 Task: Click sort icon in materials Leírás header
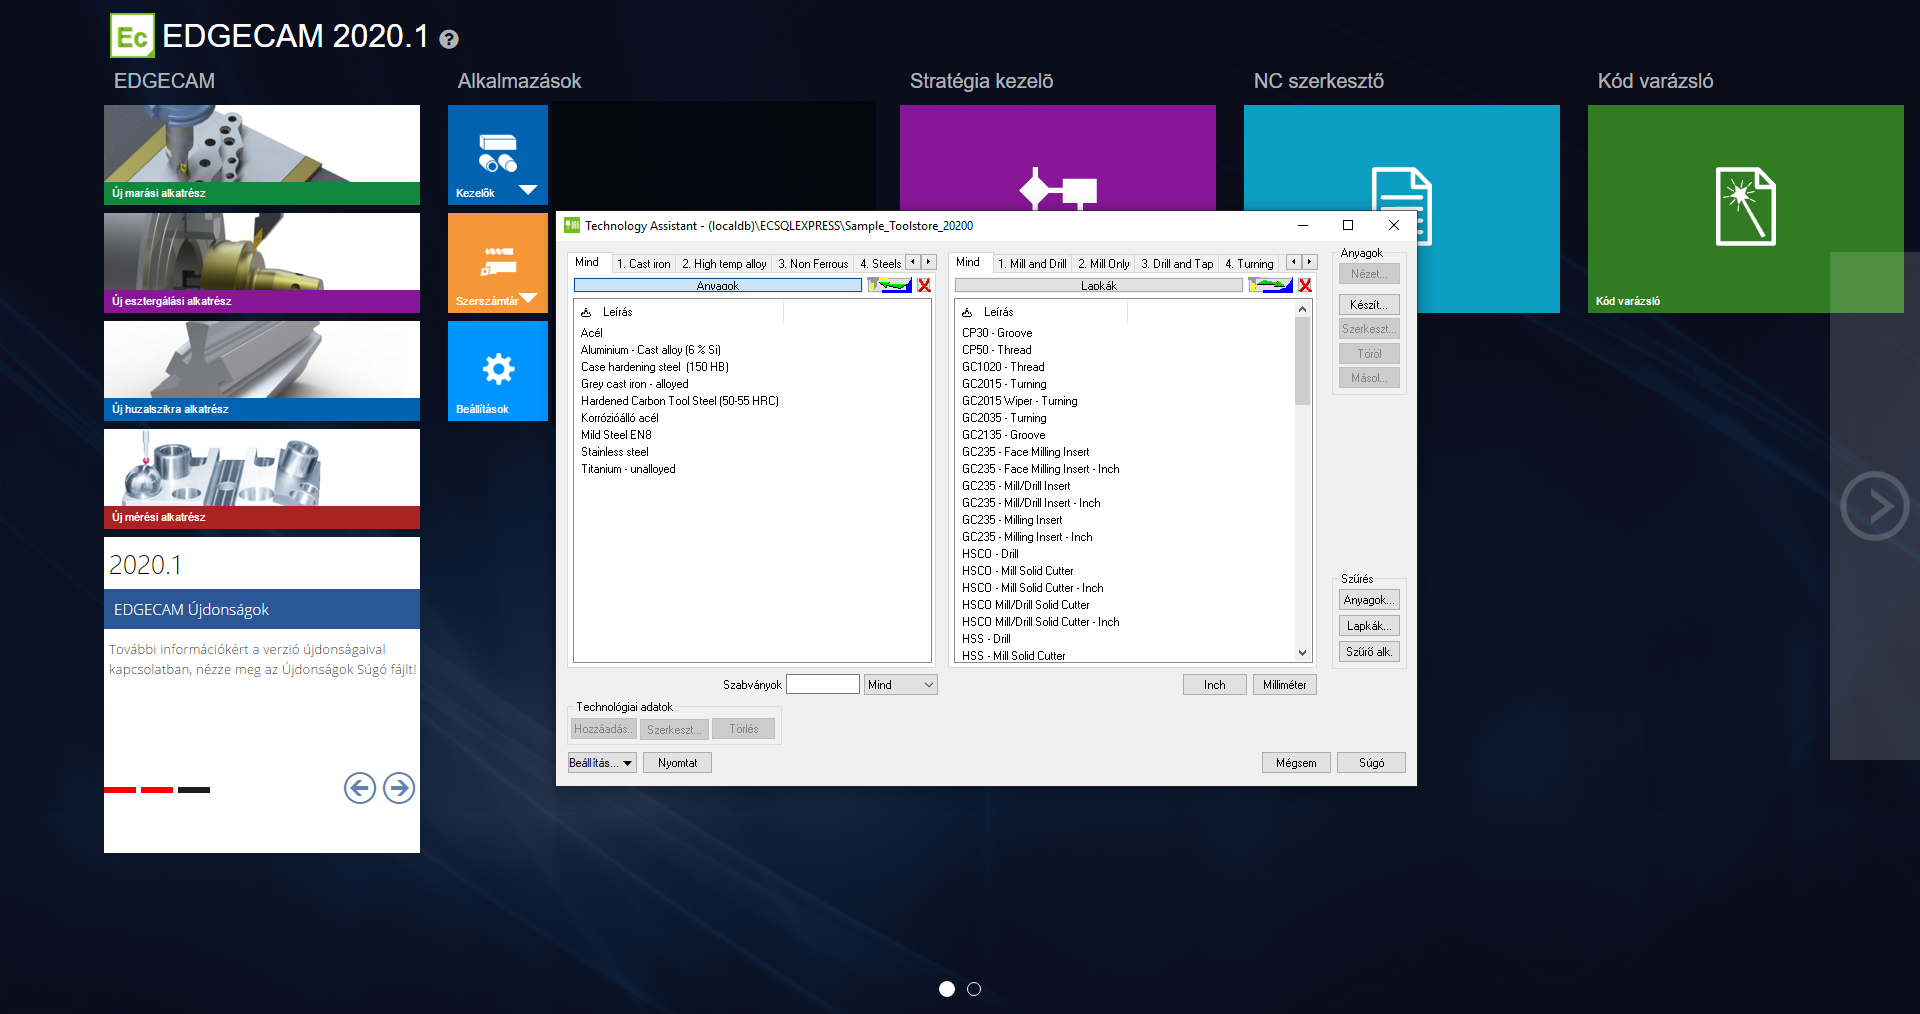point(586,313)
